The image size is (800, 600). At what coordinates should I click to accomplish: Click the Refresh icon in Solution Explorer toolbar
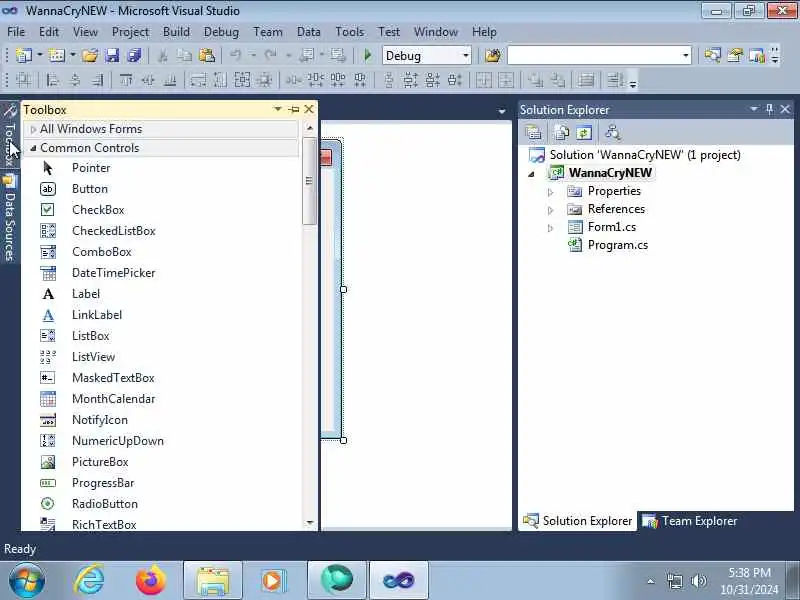click(584, 133)
